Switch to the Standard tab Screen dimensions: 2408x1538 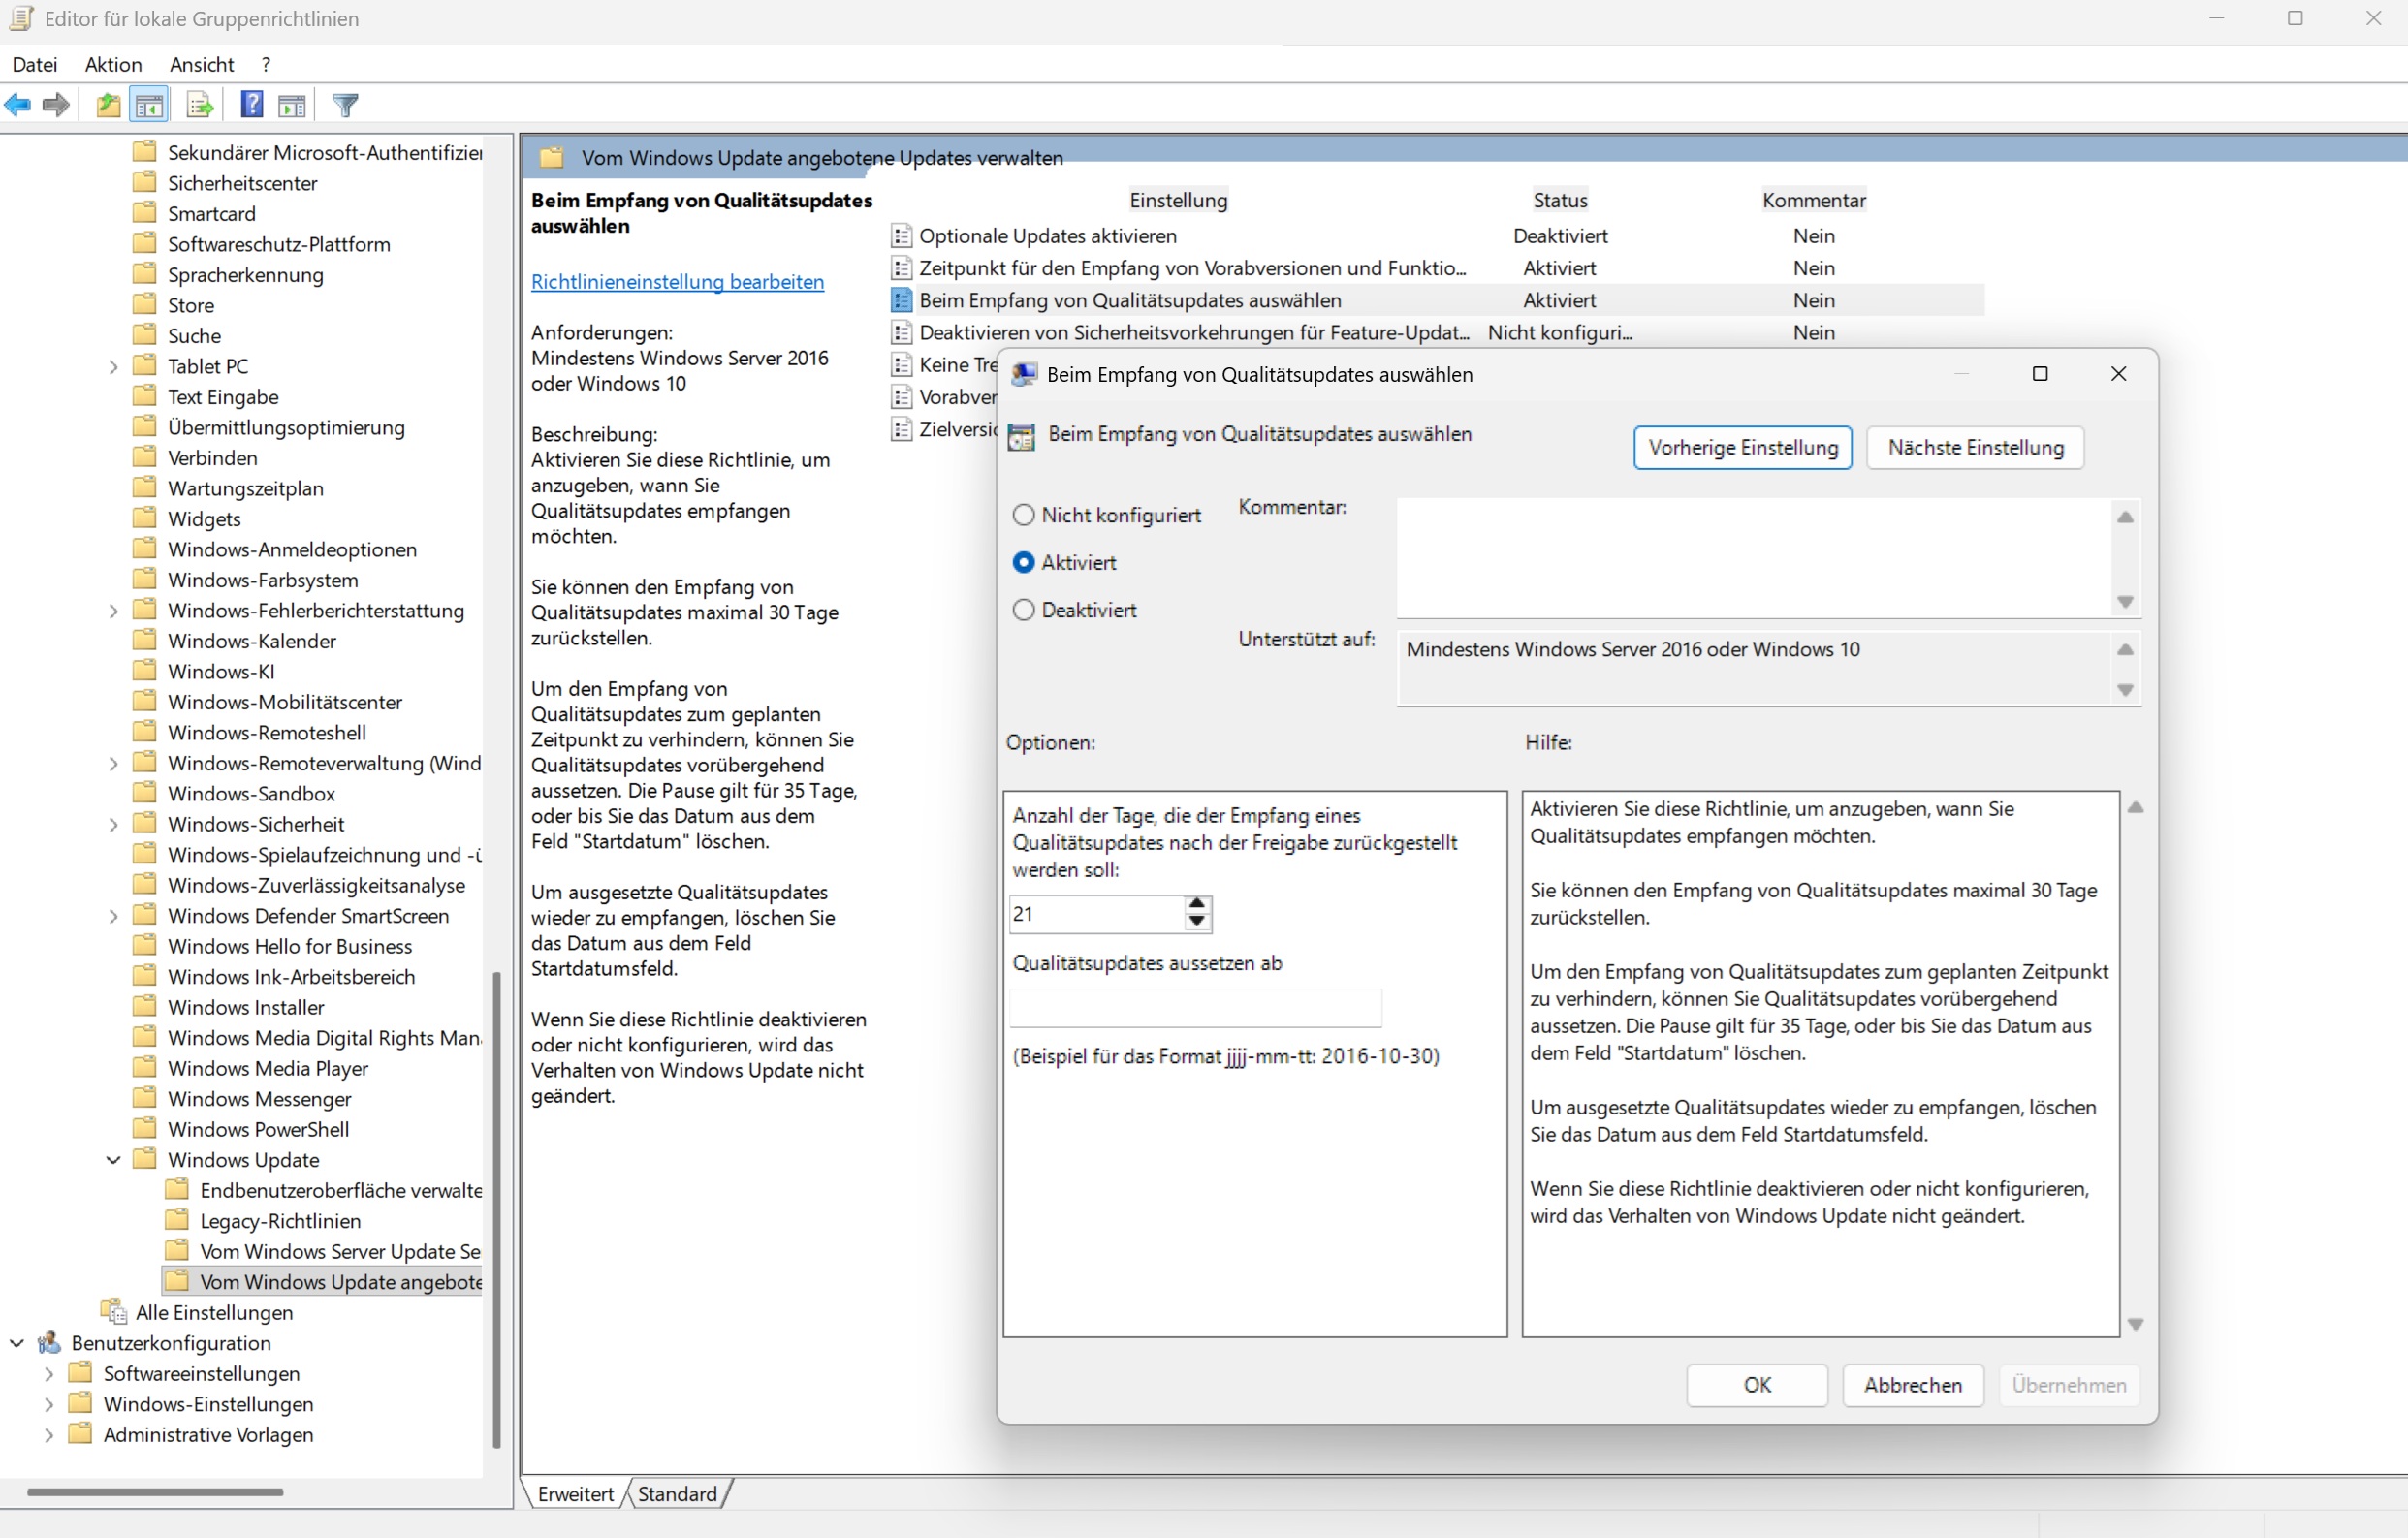pos(677,1493)
